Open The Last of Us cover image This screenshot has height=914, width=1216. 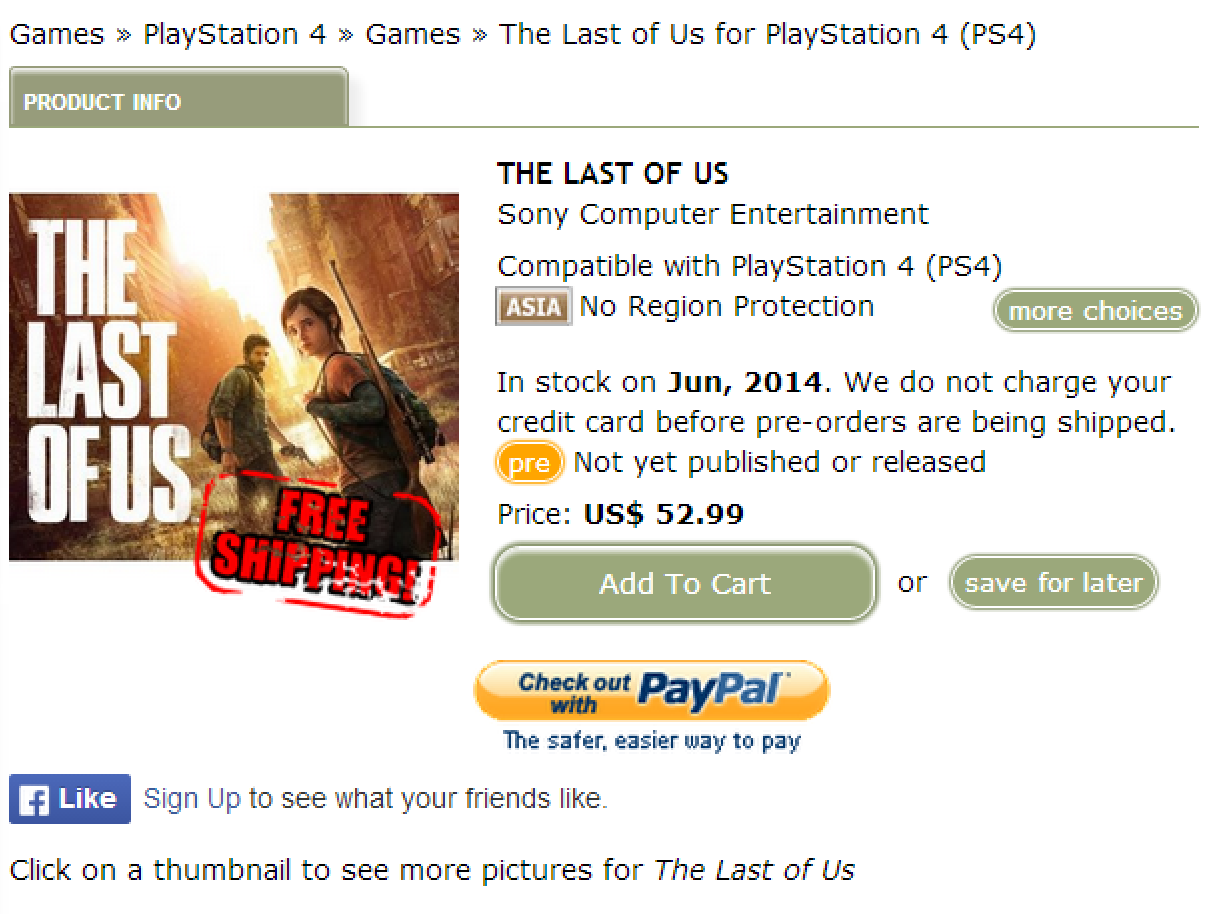pyautogui.click(x=234, y=377)
